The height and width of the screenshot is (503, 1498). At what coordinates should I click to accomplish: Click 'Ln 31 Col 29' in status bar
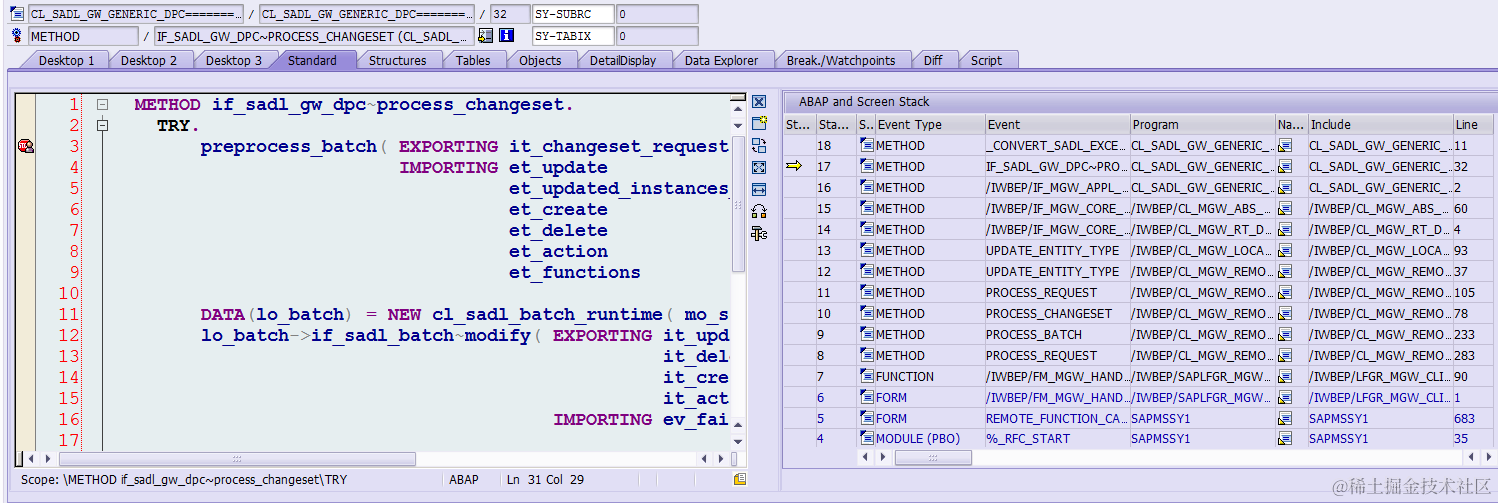coord(545,480)
